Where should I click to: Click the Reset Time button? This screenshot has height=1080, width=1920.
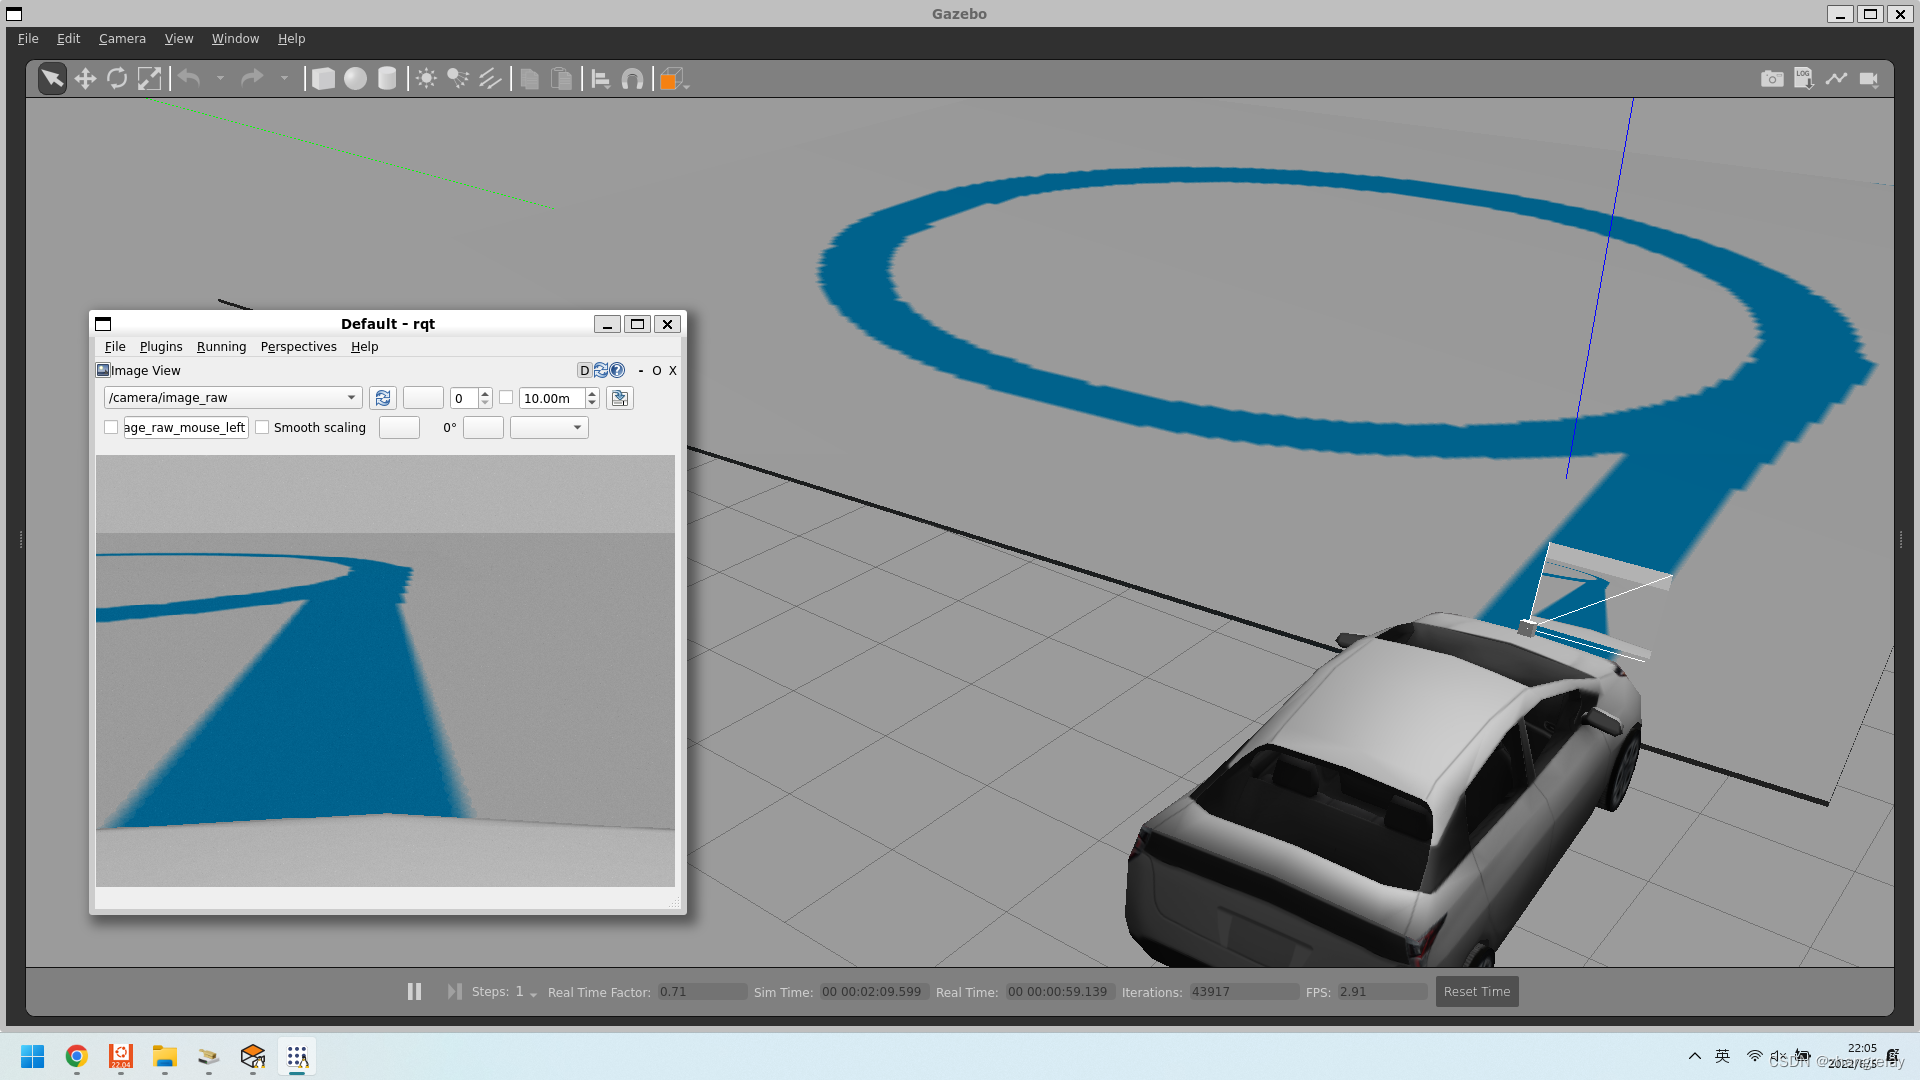tap(1476, 991)
